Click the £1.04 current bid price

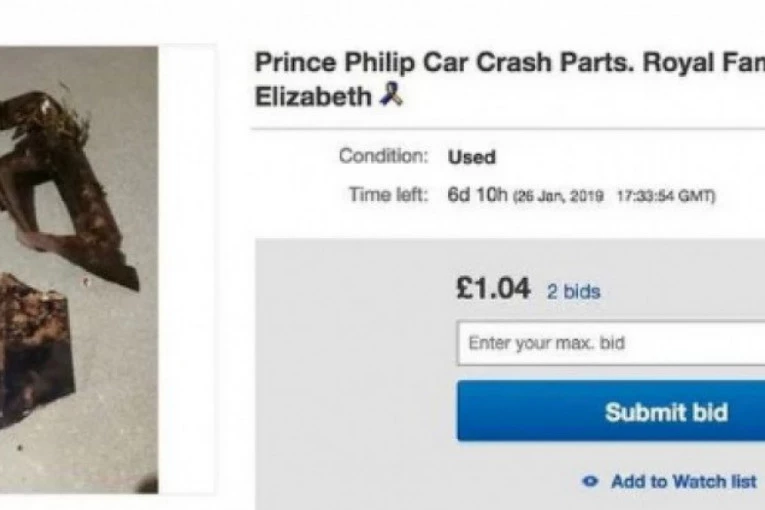(x=493, y=289)
